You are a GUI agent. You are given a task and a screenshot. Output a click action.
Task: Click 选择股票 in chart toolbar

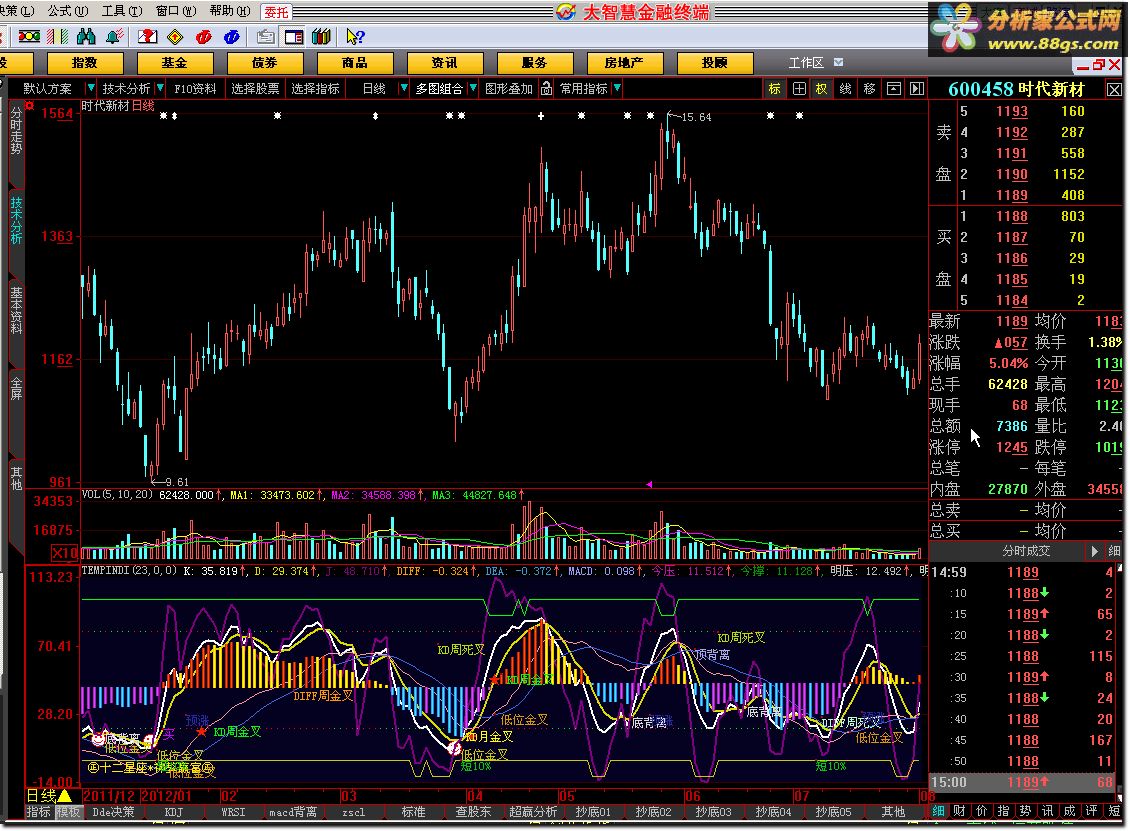[x=255, y=89]
